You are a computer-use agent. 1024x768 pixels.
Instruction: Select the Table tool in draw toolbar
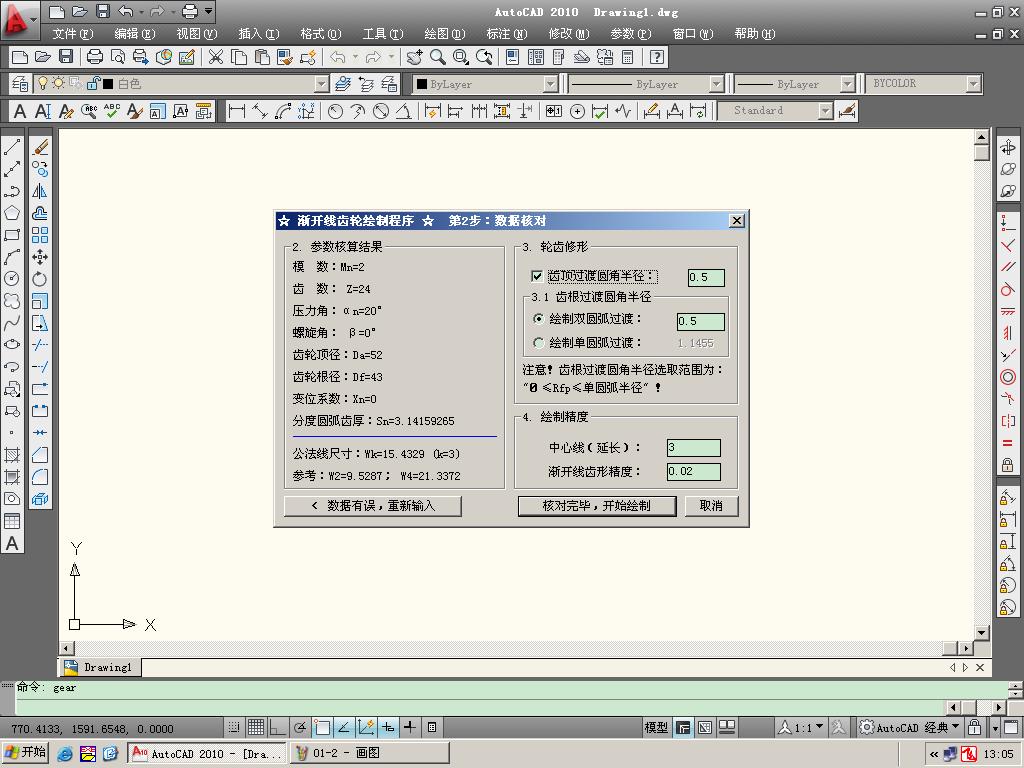(x=12, y=520)
